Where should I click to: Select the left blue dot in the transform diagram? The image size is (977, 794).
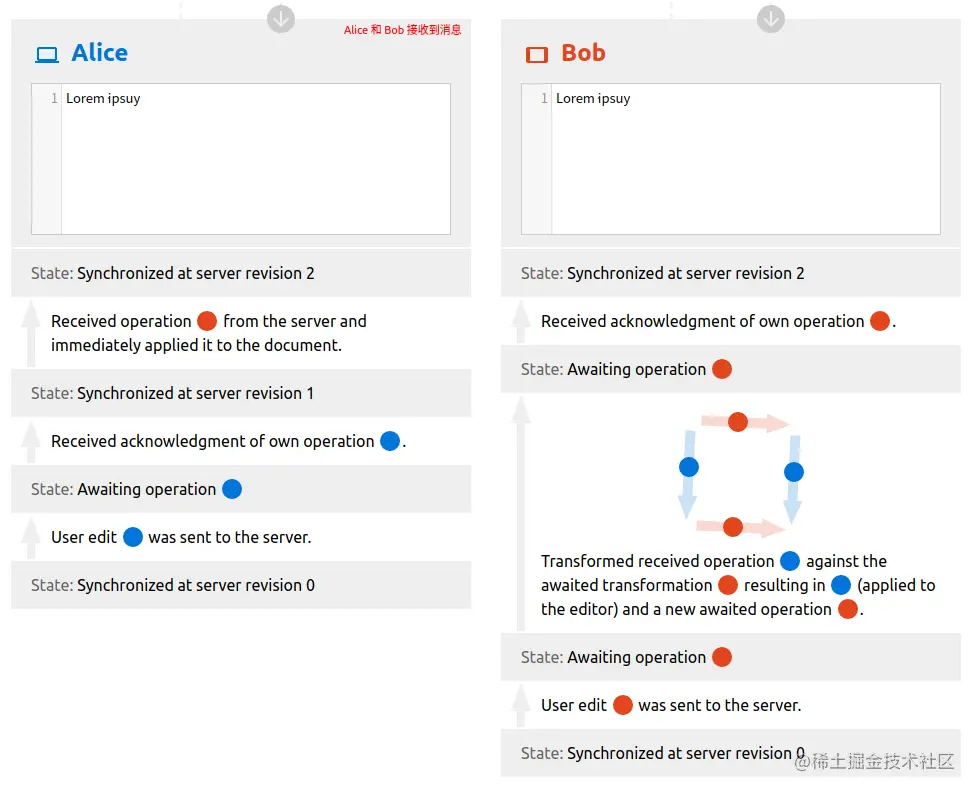(688, 467)
